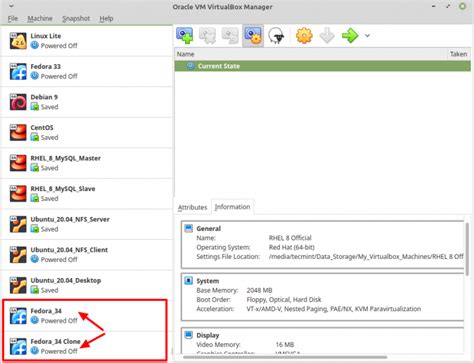
Task: Click the Discard down-arrow toolbar icon
Action: [x=327, y=35]
